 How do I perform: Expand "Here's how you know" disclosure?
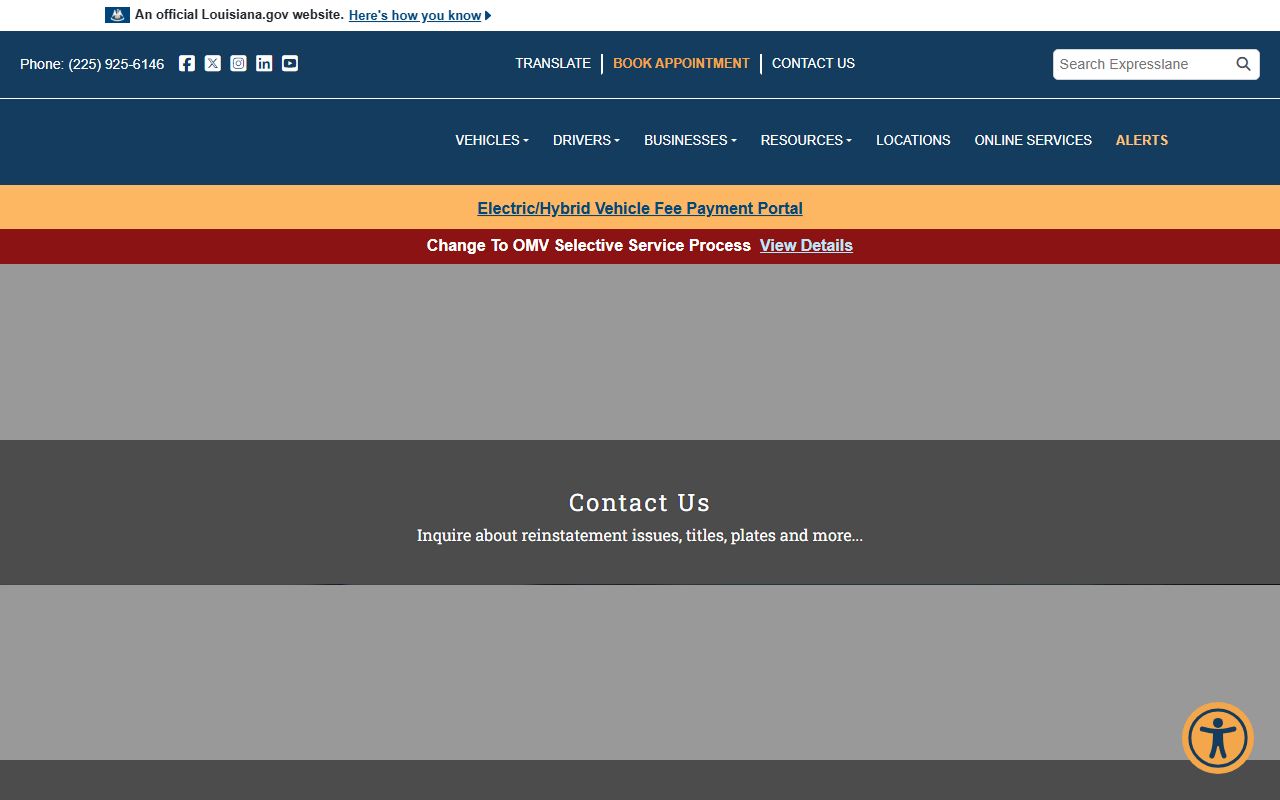coord(420,15)
